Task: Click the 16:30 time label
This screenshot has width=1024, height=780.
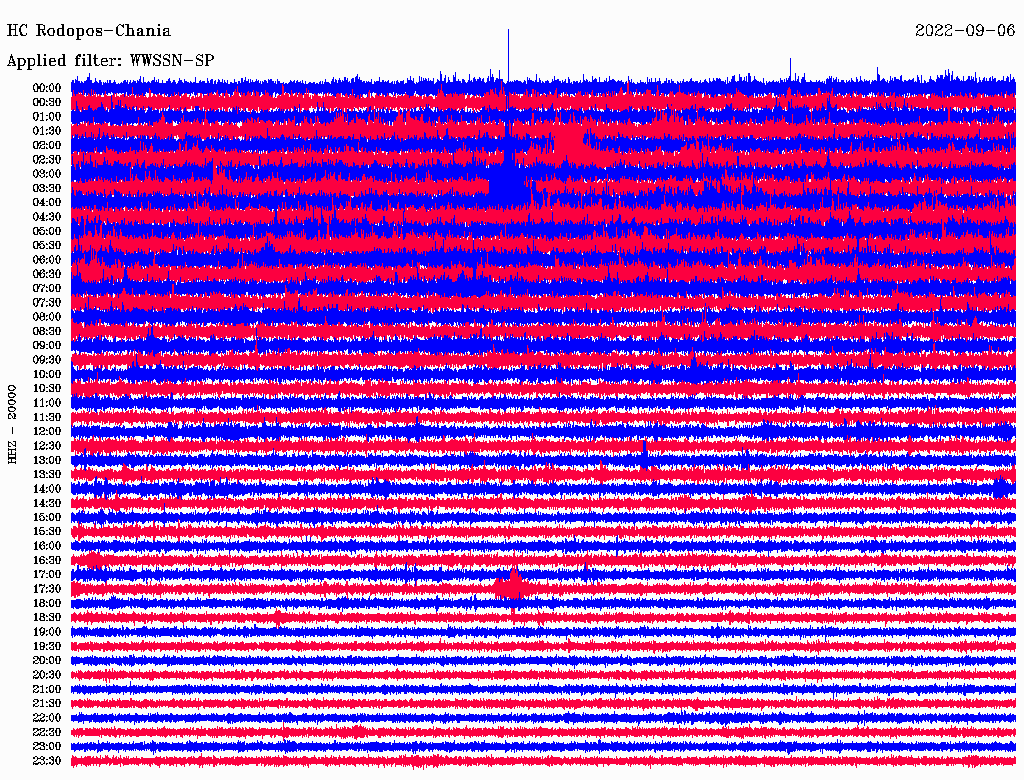Action: (46, 561)
